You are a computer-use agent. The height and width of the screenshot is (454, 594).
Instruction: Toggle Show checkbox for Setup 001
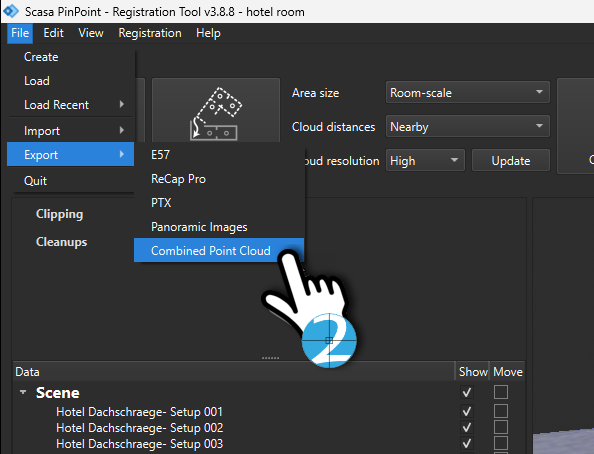[x=467, y=411]
